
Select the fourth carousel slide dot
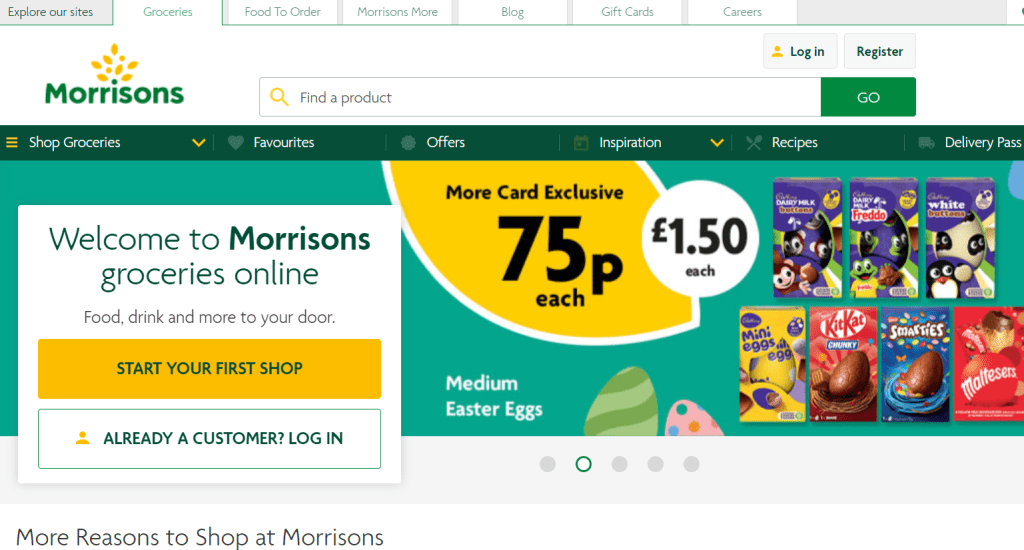(x=655, y=464)
